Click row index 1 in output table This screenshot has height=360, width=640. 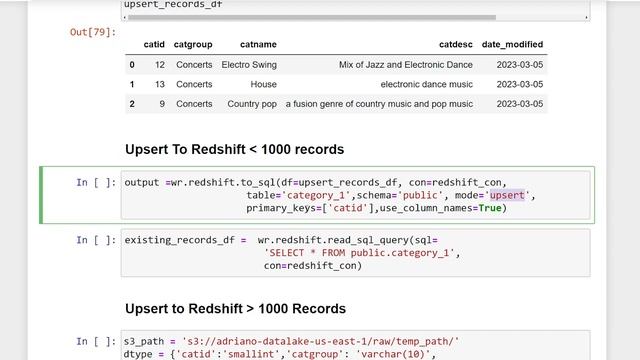pyautogui.click(x=132, y=84)
